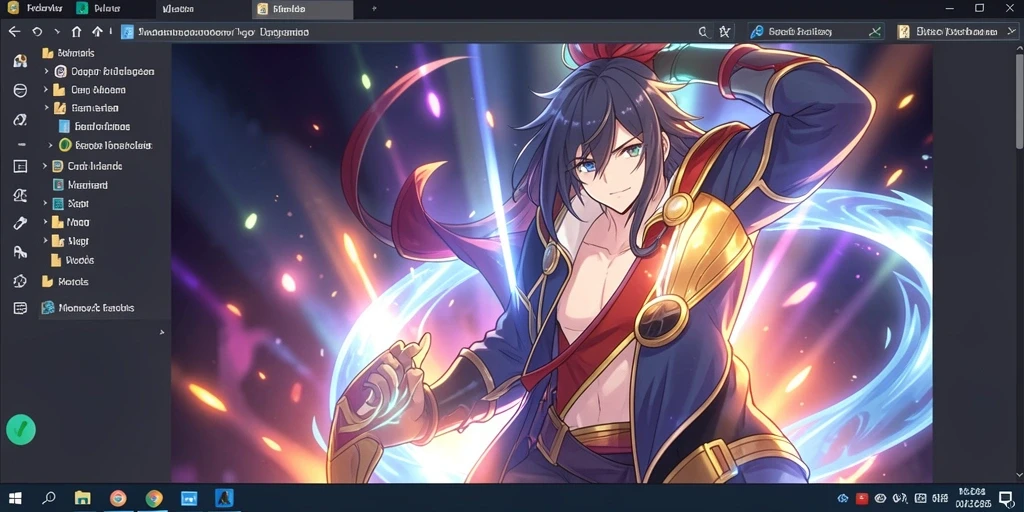
Task: Open the Windows Start menu
Action: click(x=15, y=499)
